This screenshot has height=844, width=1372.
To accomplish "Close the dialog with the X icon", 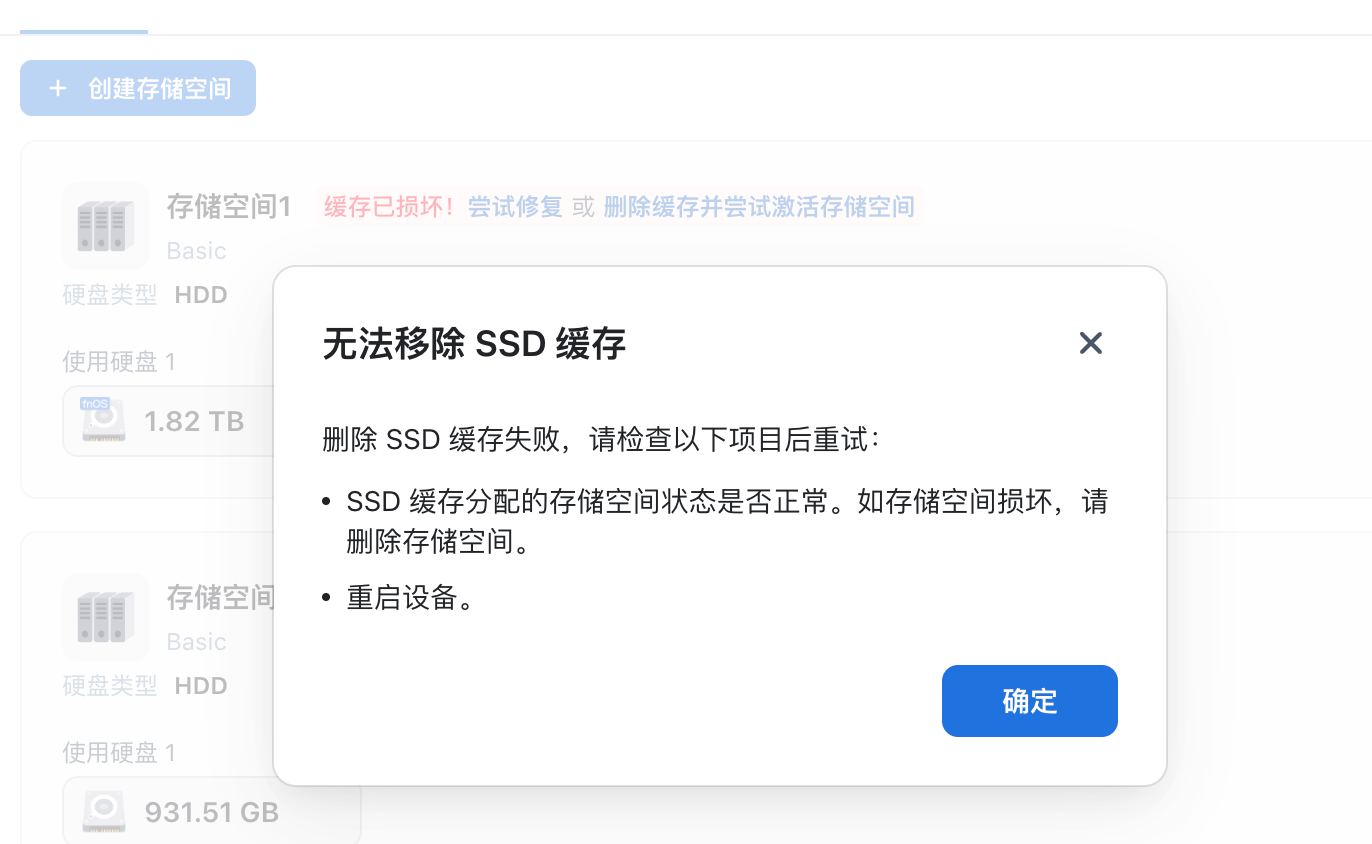I will coord(1090,343).
